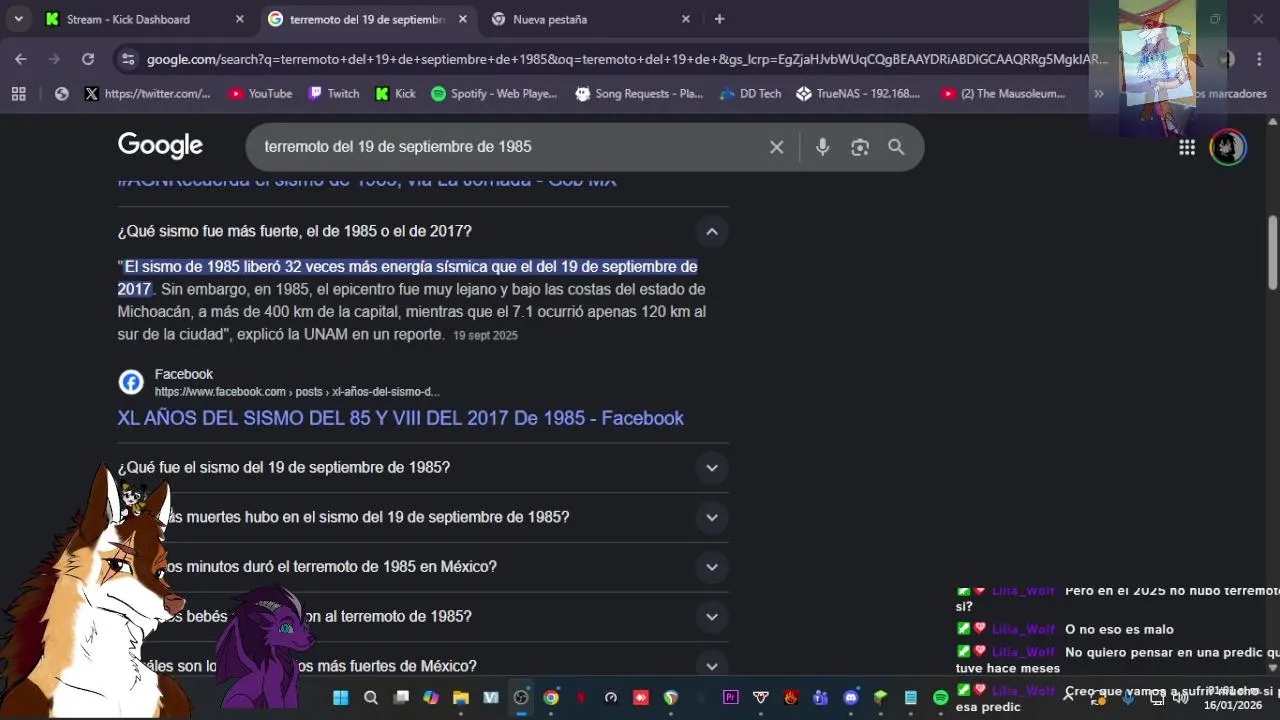Viewport: 1280px width, 720px height.
Task: Open the AGN Recuerda el sismo result link
Action: pyautogui.click(x=367, y=181)
